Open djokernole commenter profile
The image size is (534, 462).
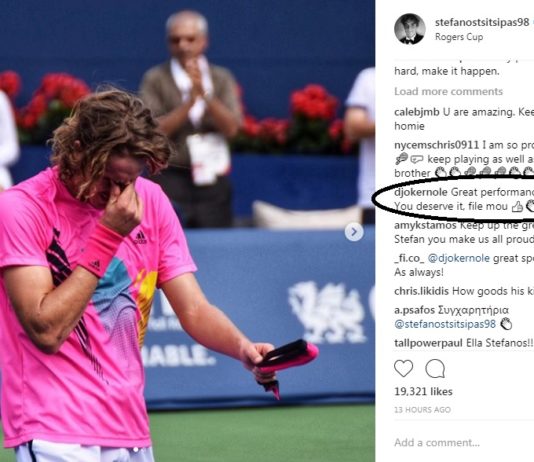(x=421, y=192)
